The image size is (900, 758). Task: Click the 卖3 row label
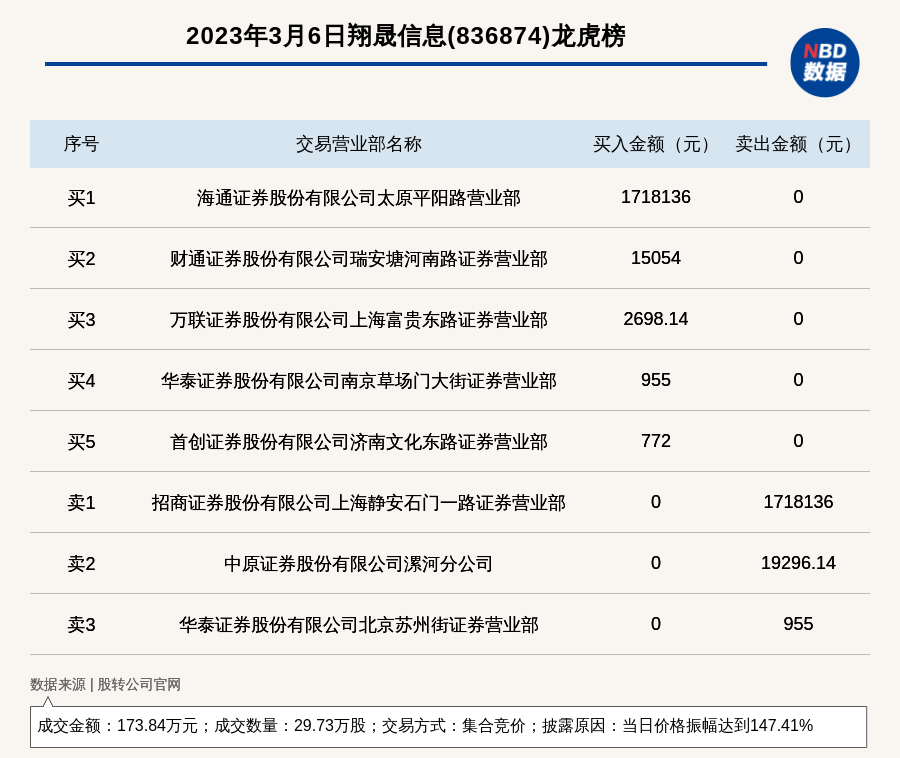pyautogui.click(x=82, y=624)
